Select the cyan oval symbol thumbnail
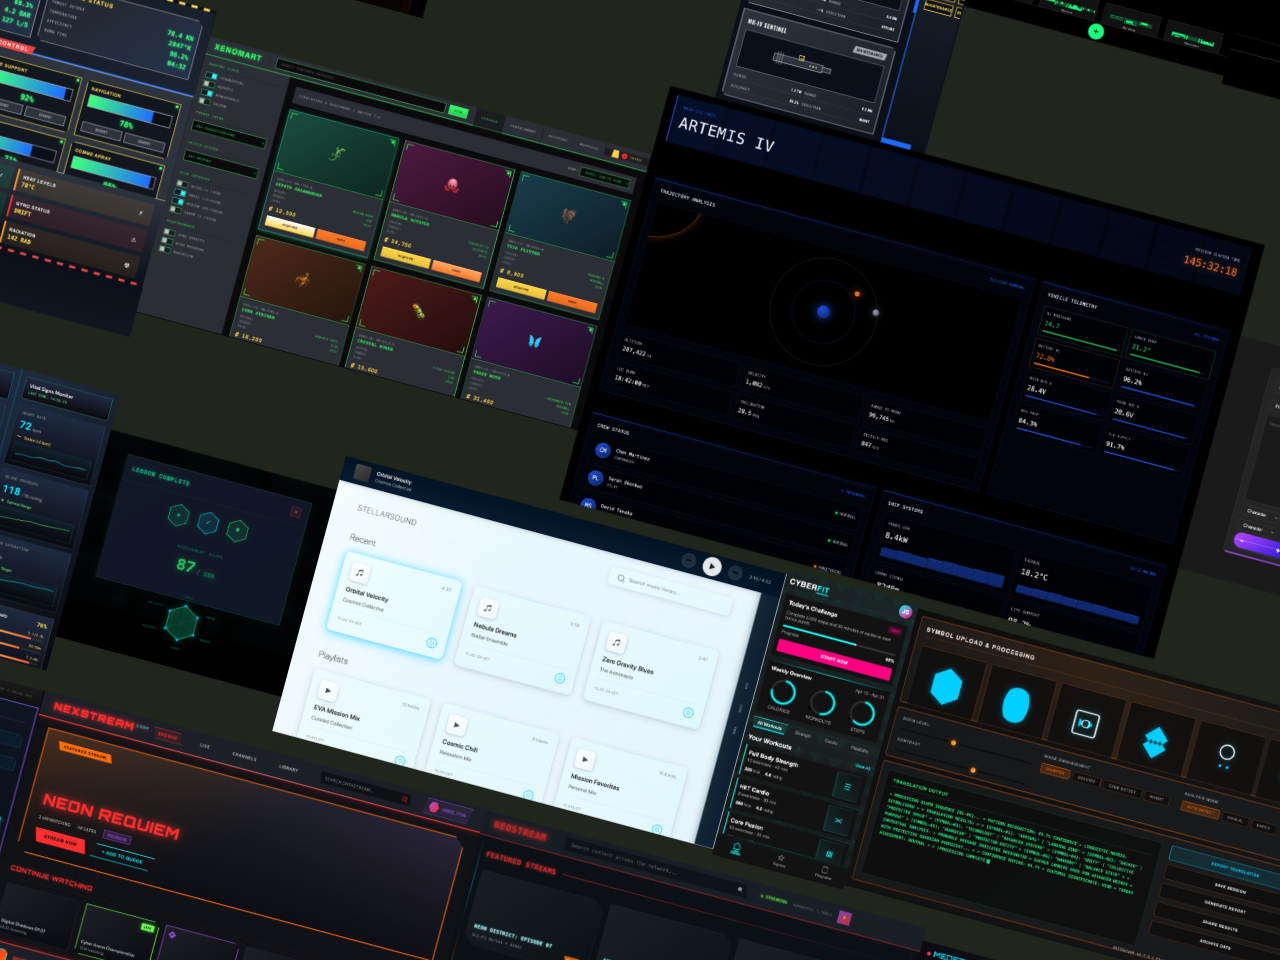The image size is (1280, 960). pyautogui.click(x=1016, y=704)
